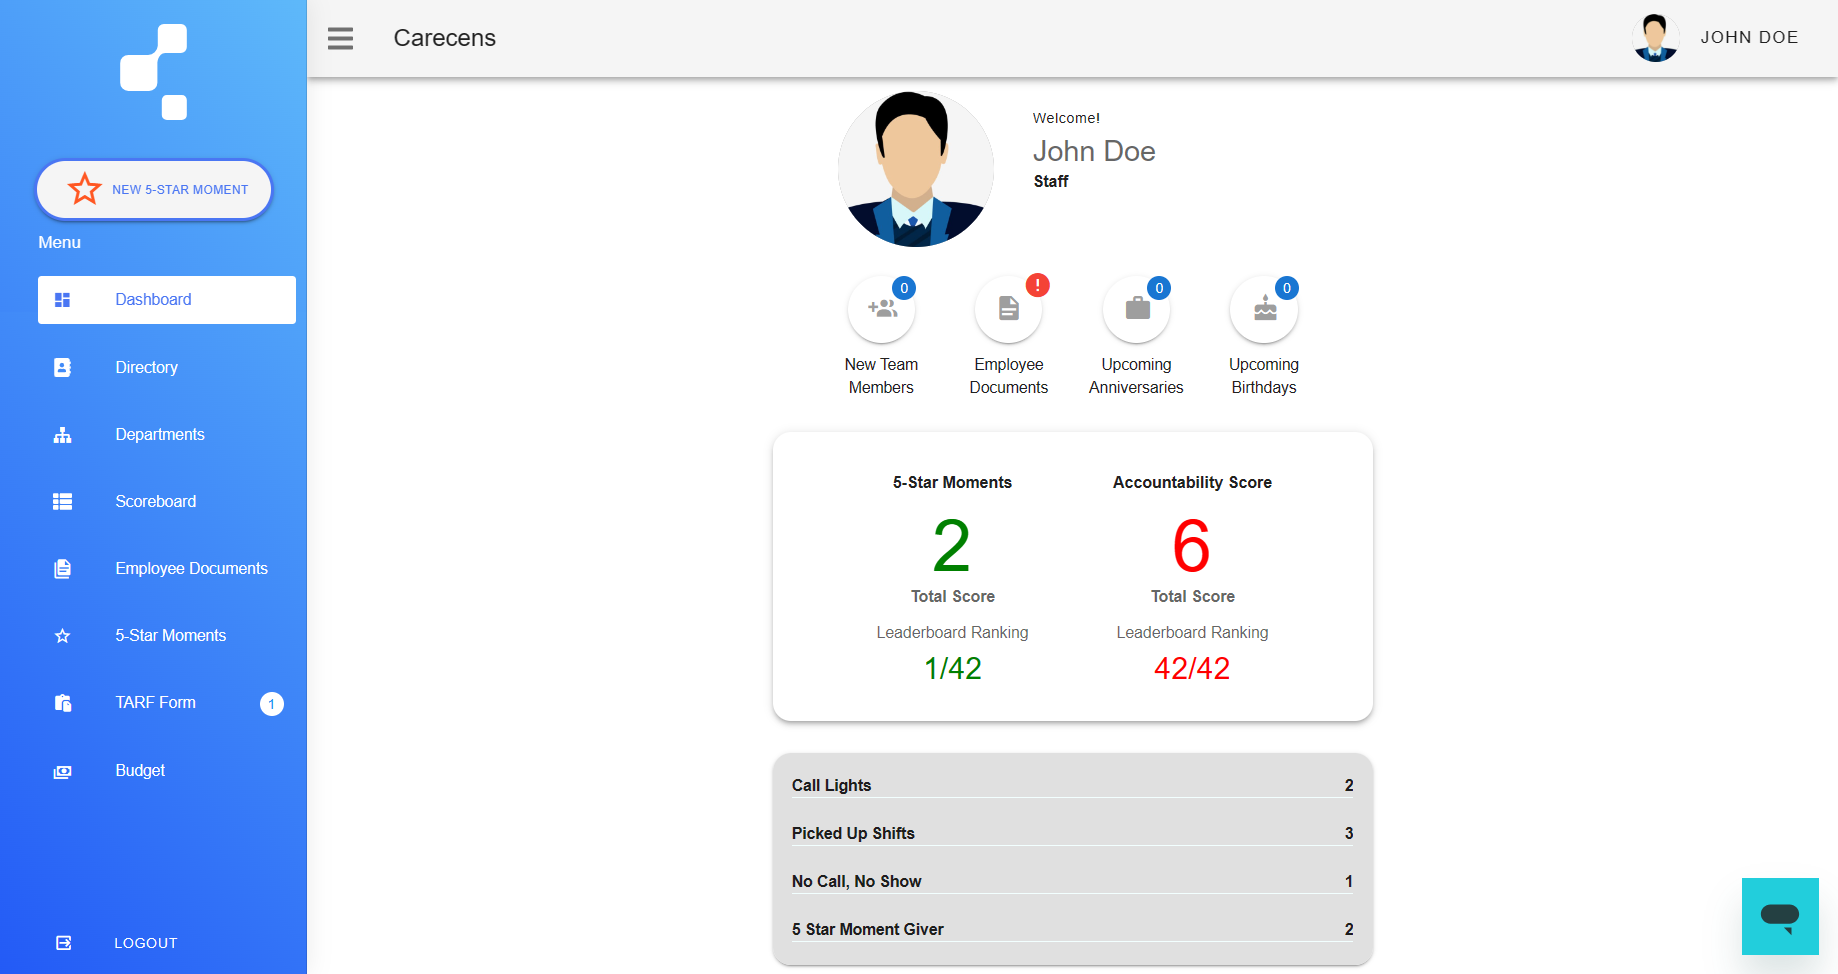Click the Budget money icon in sidebar
This screenshot has width=1838, height=974.
tap(62, 771)
